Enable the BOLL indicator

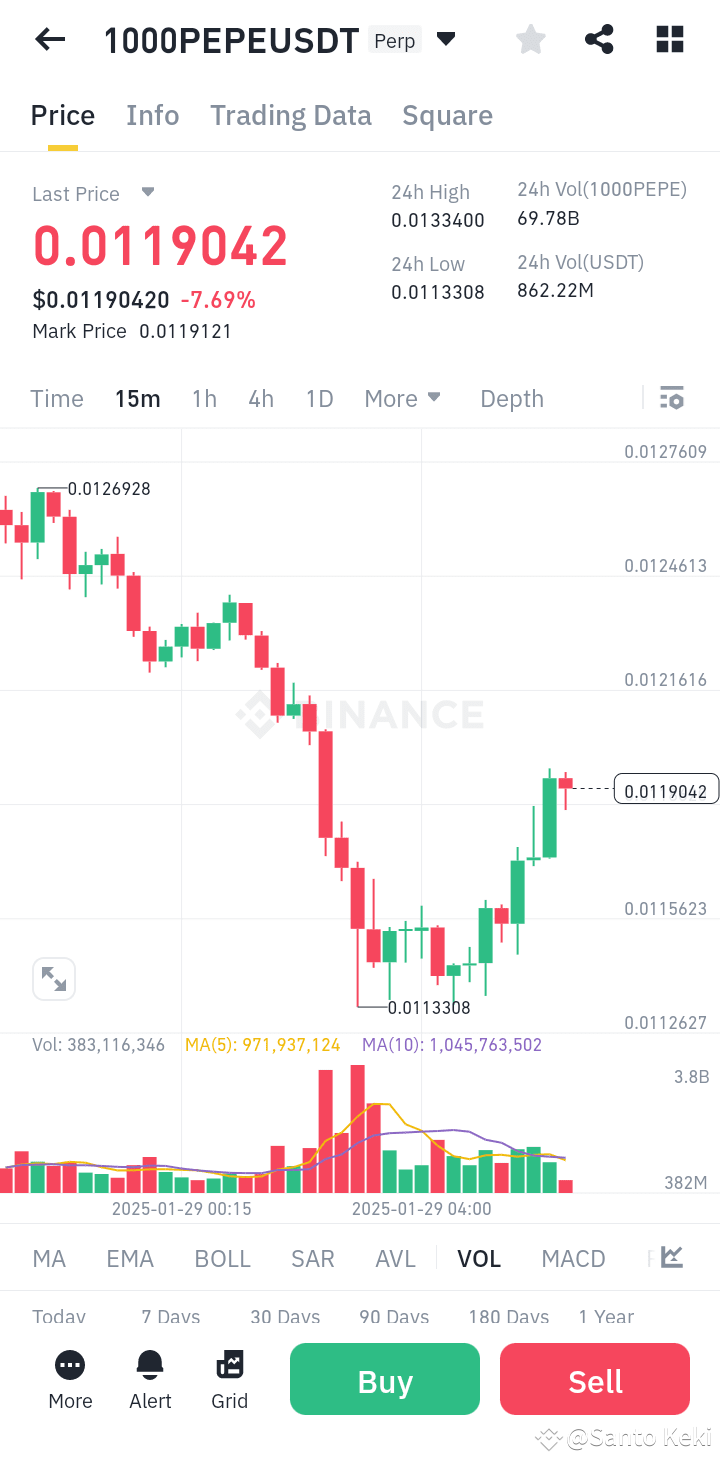(x=222, y=1257)
